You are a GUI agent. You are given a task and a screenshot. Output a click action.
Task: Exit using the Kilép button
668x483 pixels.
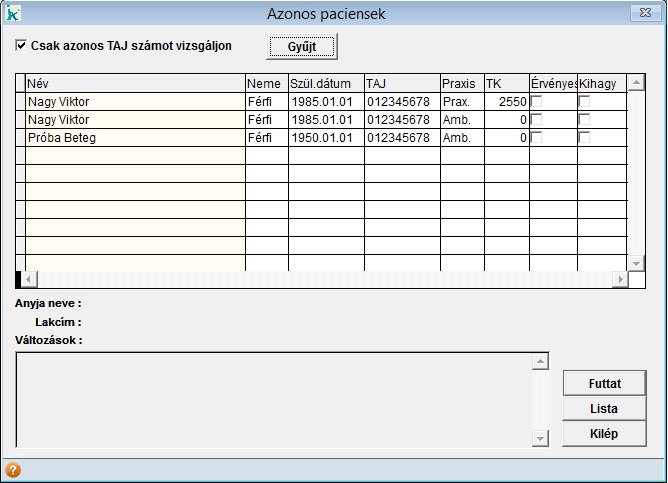point(604,434)
